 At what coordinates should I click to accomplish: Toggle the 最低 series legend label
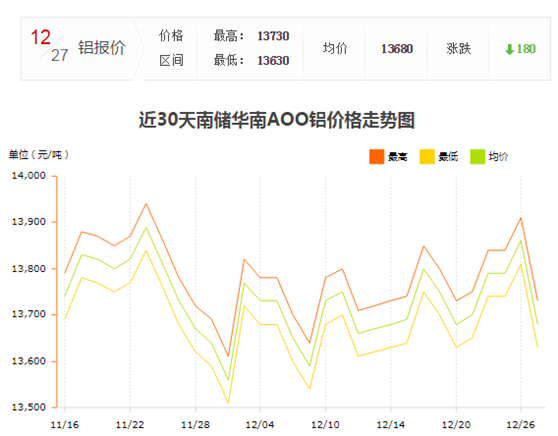(x=448, y=157)
